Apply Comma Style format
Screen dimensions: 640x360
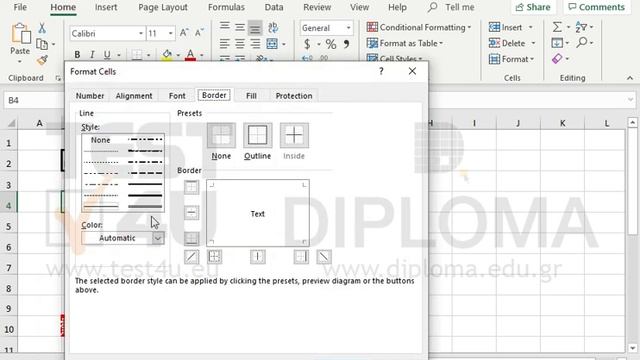click(x=346, y=44)
